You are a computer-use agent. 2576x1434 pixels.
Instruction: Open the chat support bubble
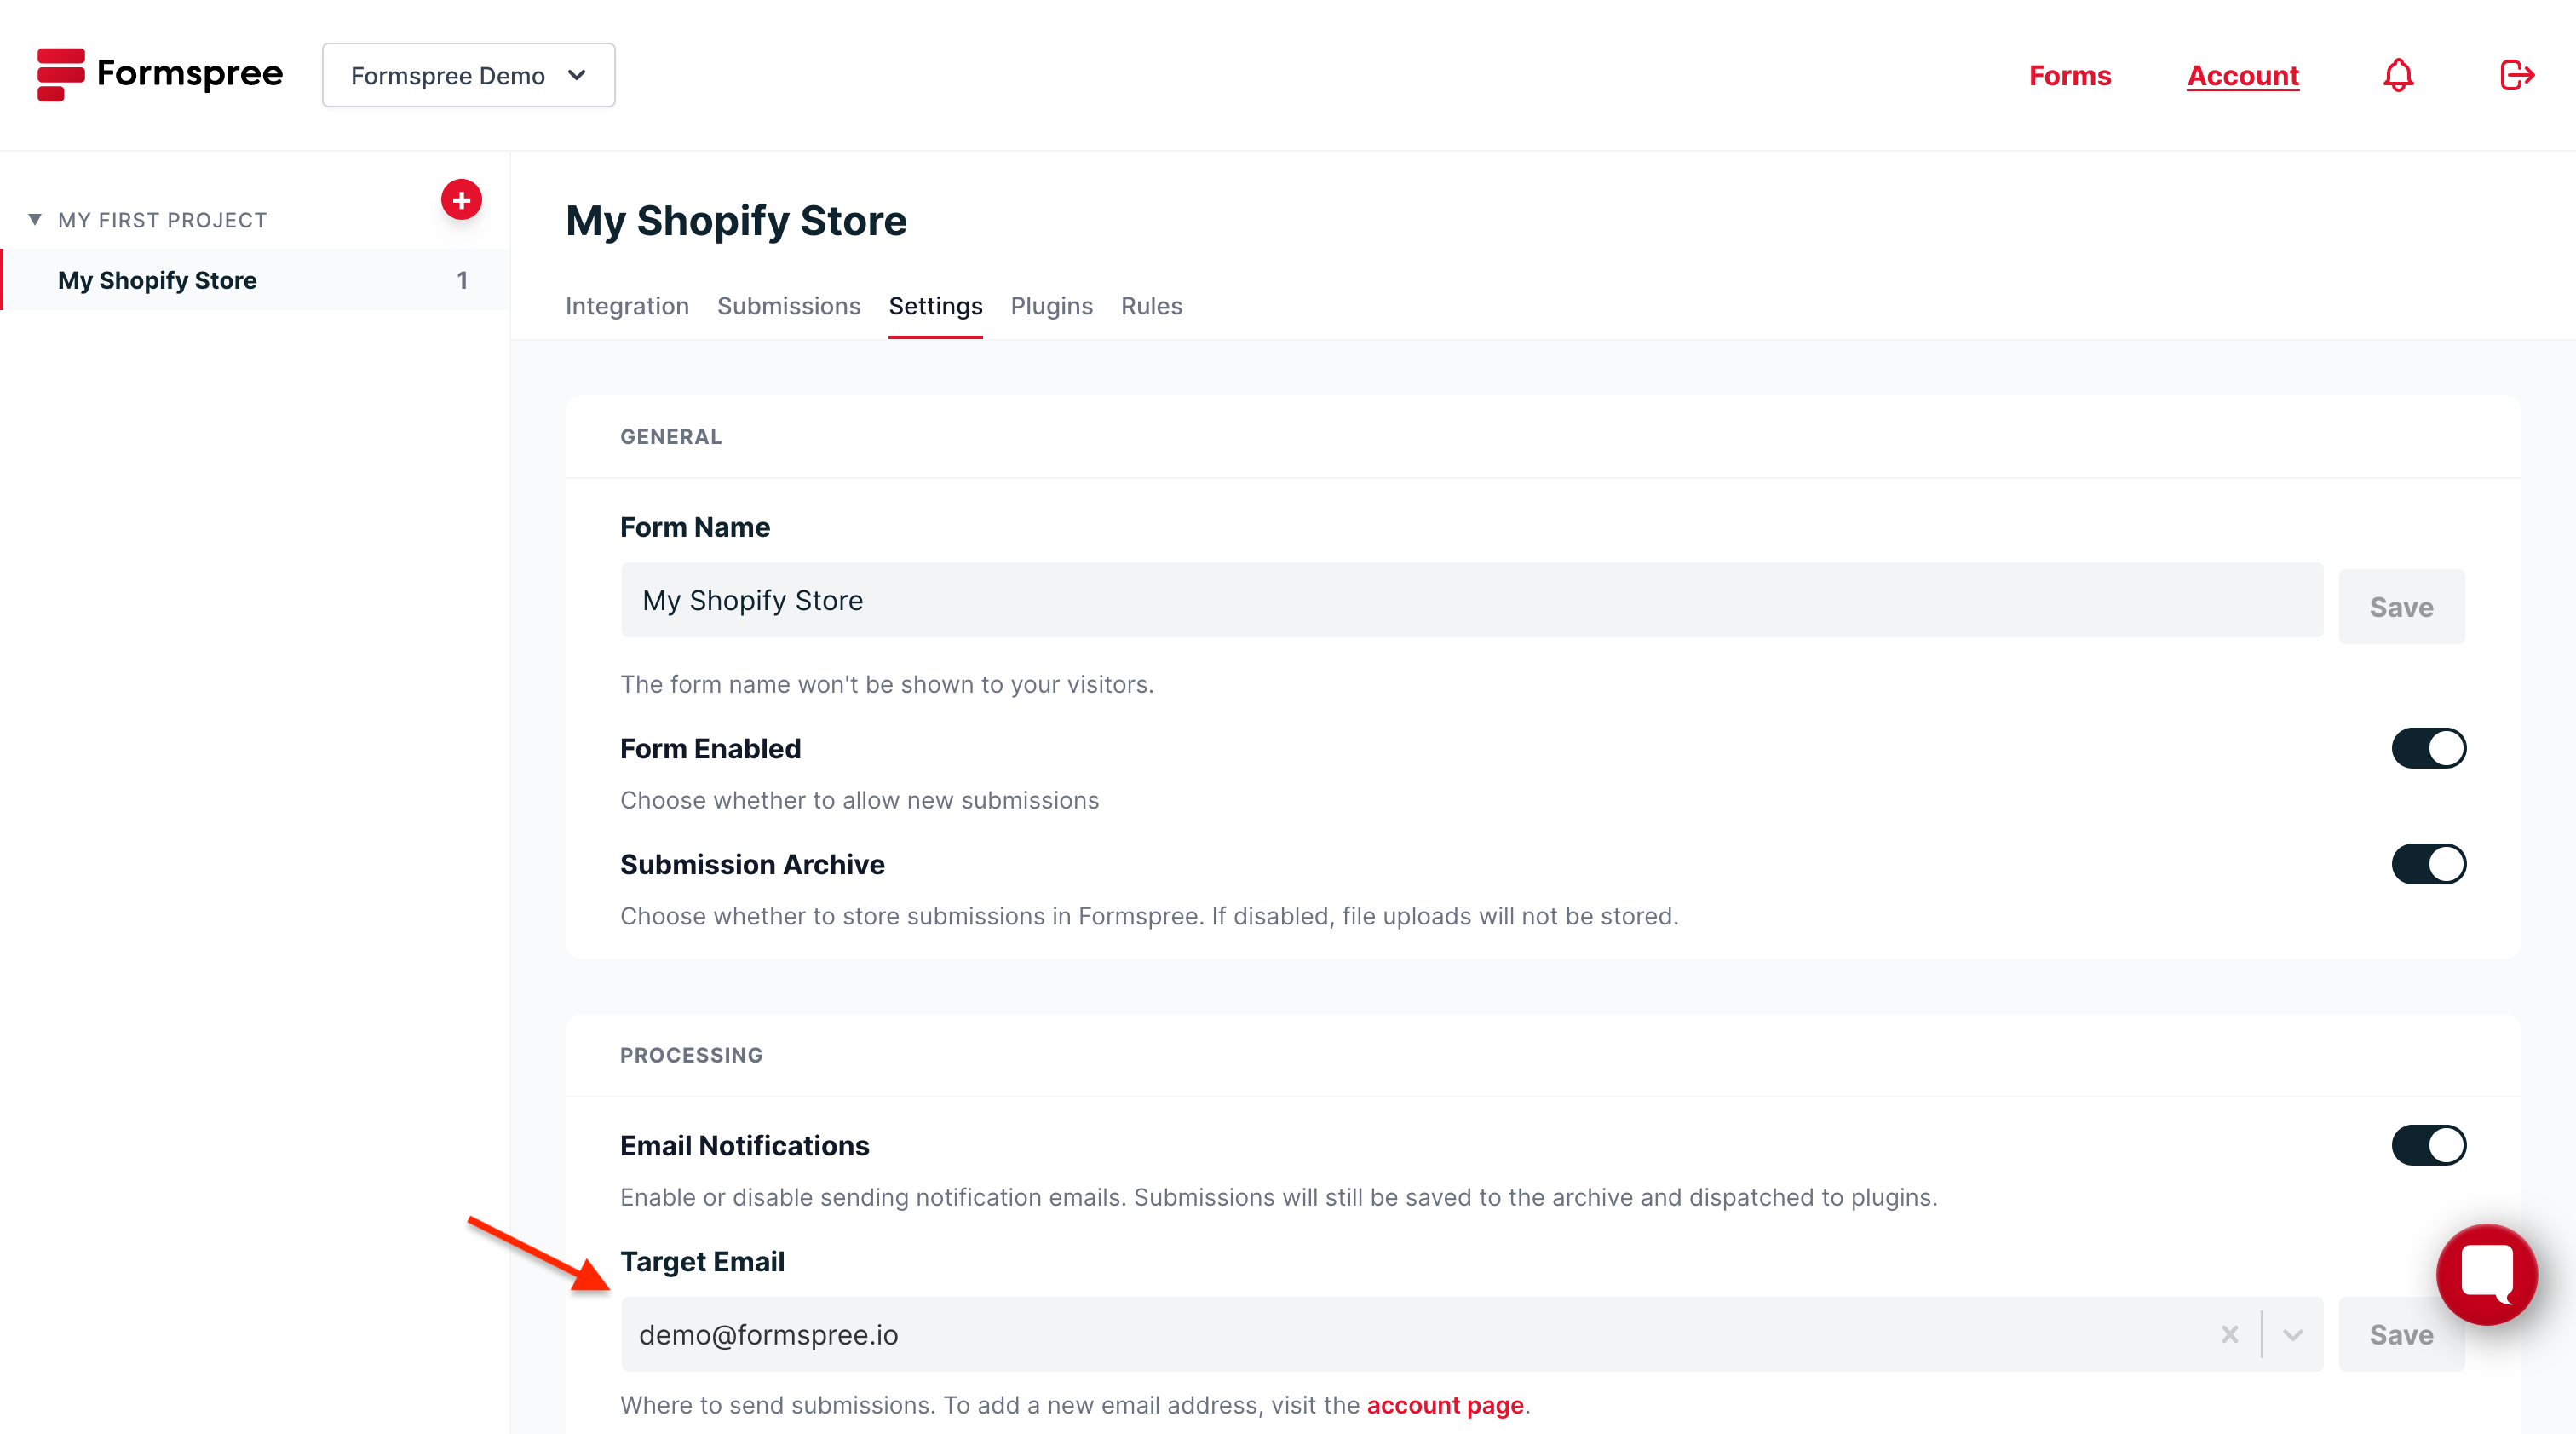point(2487,1274)
